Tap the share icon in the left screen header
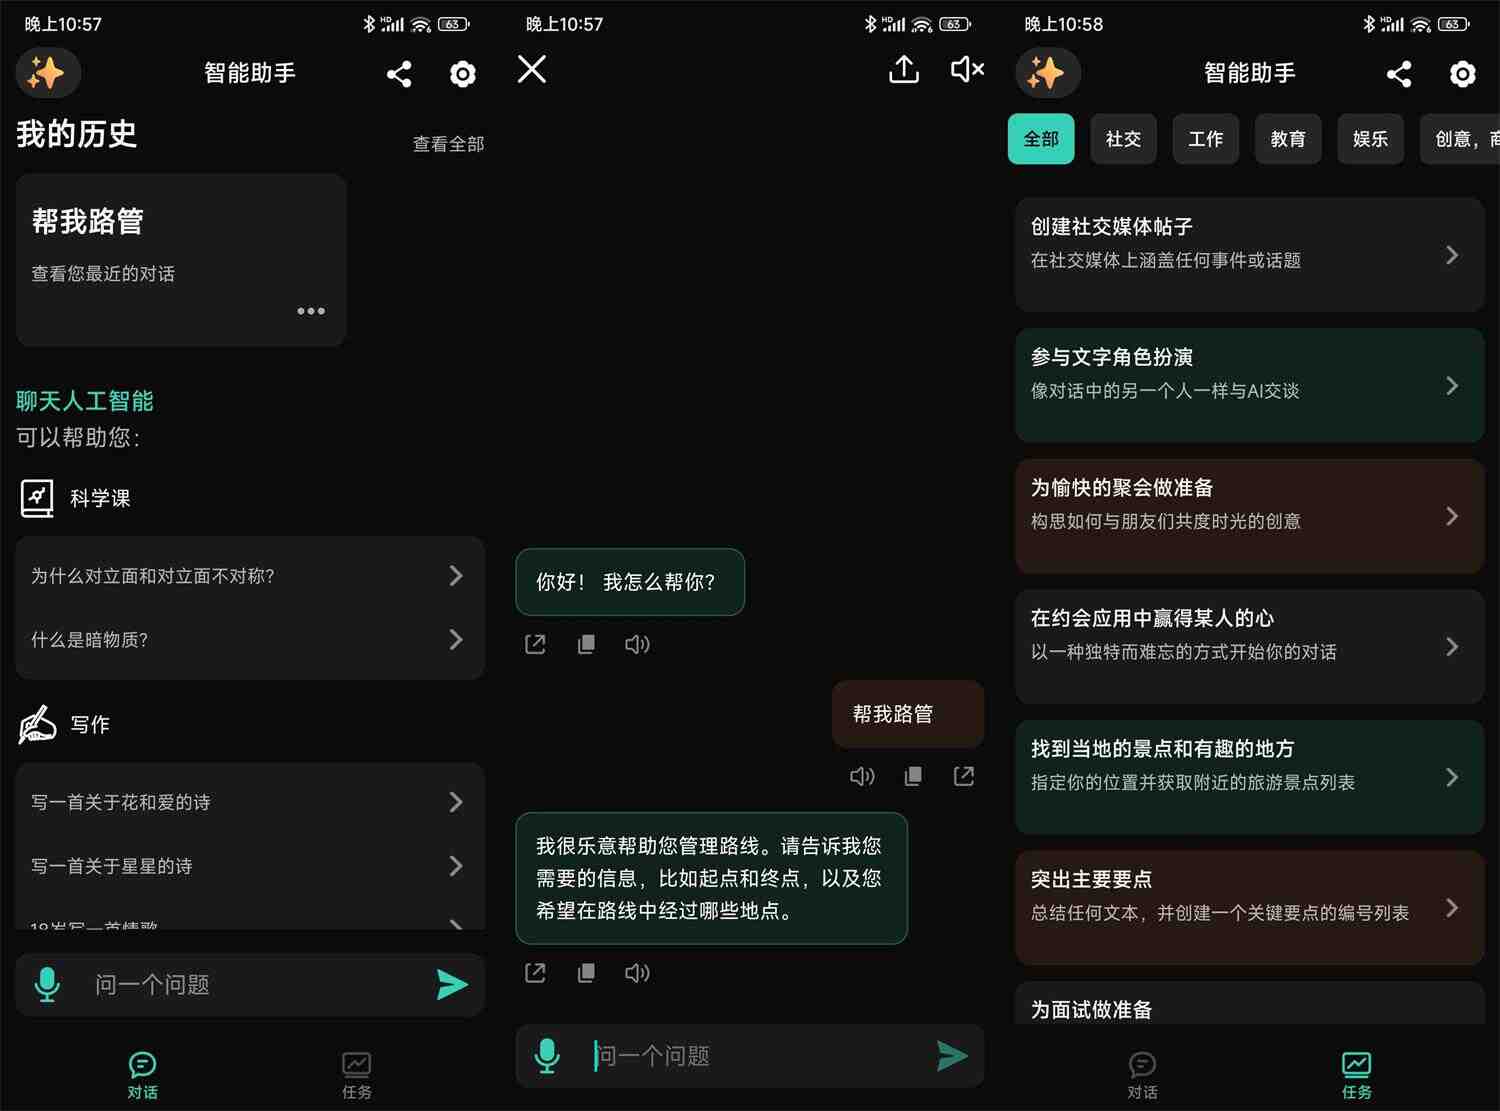The height and width of the screenshot is (1111, 1500). coord(399,74)
